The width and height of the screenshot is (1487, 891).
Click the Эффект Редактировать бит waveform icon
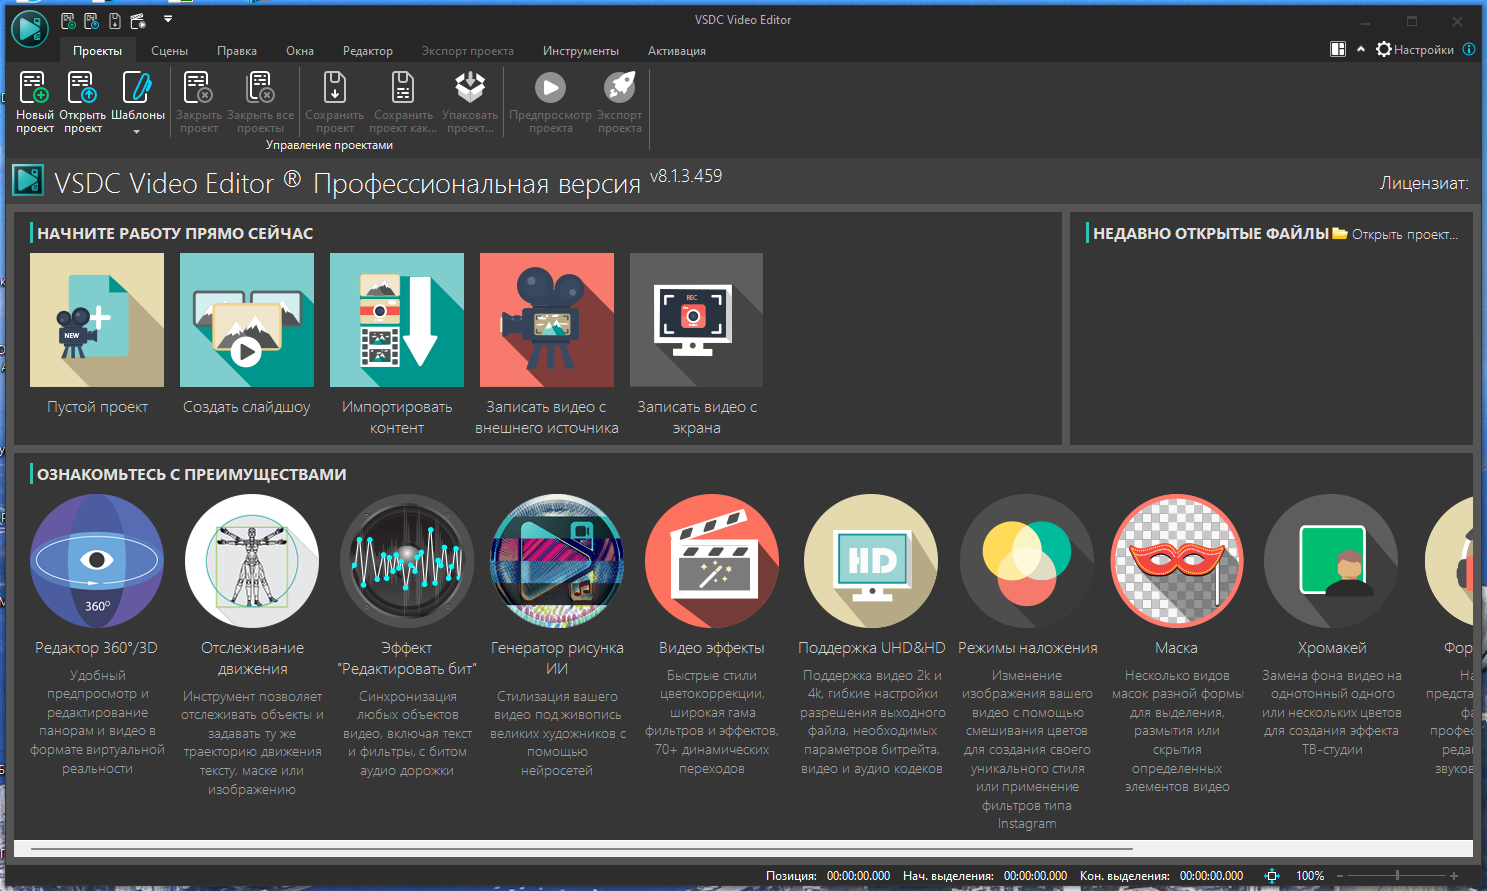[407, 561]
